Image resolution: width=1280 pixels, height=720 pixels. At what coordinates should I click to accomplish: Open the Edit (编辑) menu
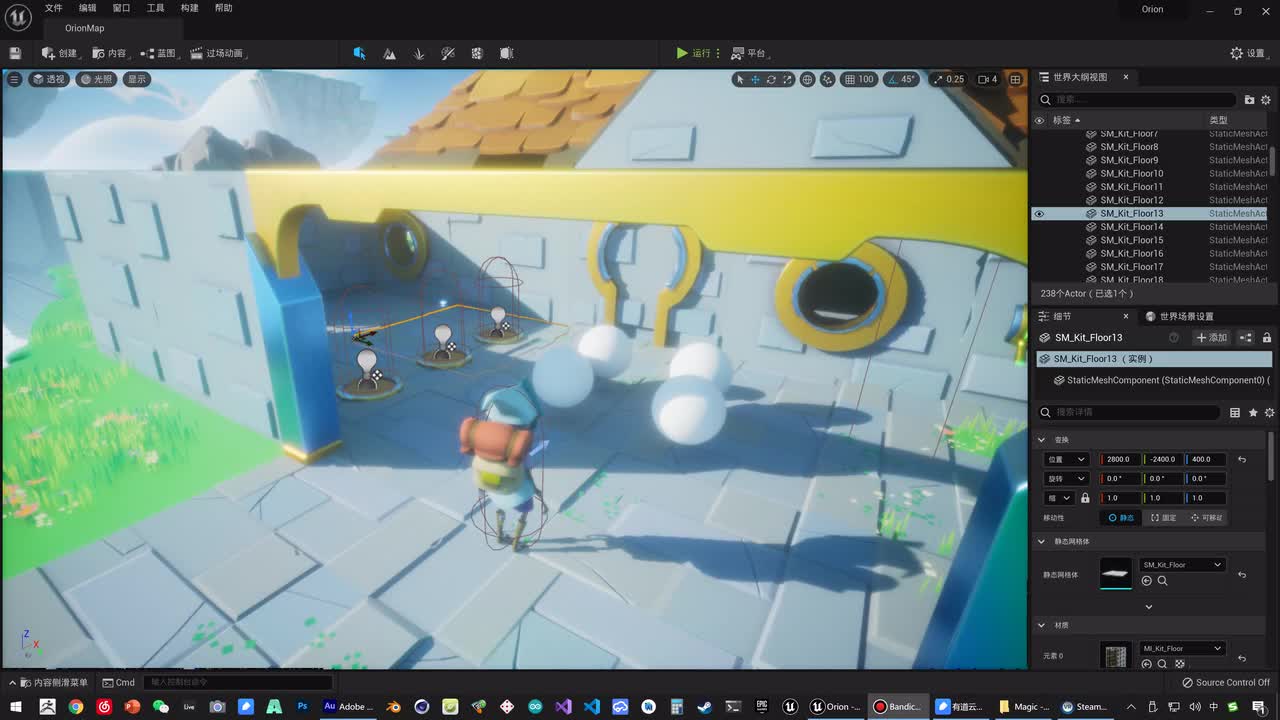87,8
